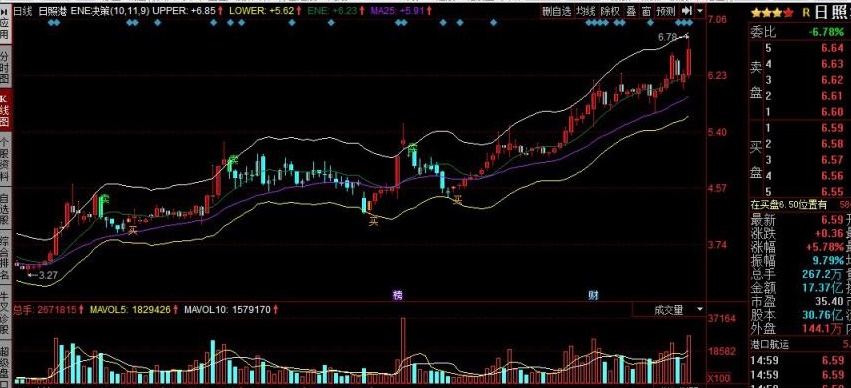
Task: Select the sell level 1 price 6.60
Action: (x=832, y=112)
